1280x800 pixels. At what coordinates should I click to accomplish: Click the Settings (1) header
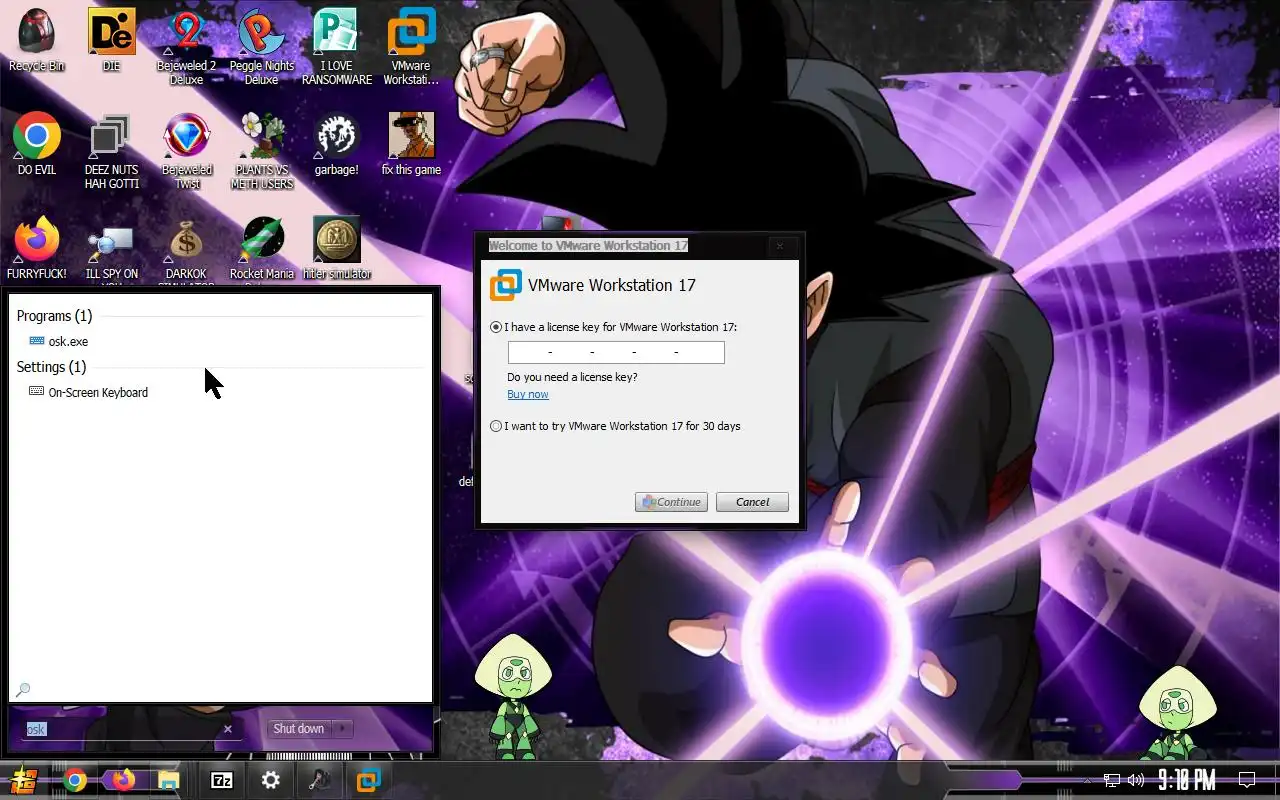click(x=51, y=367)
